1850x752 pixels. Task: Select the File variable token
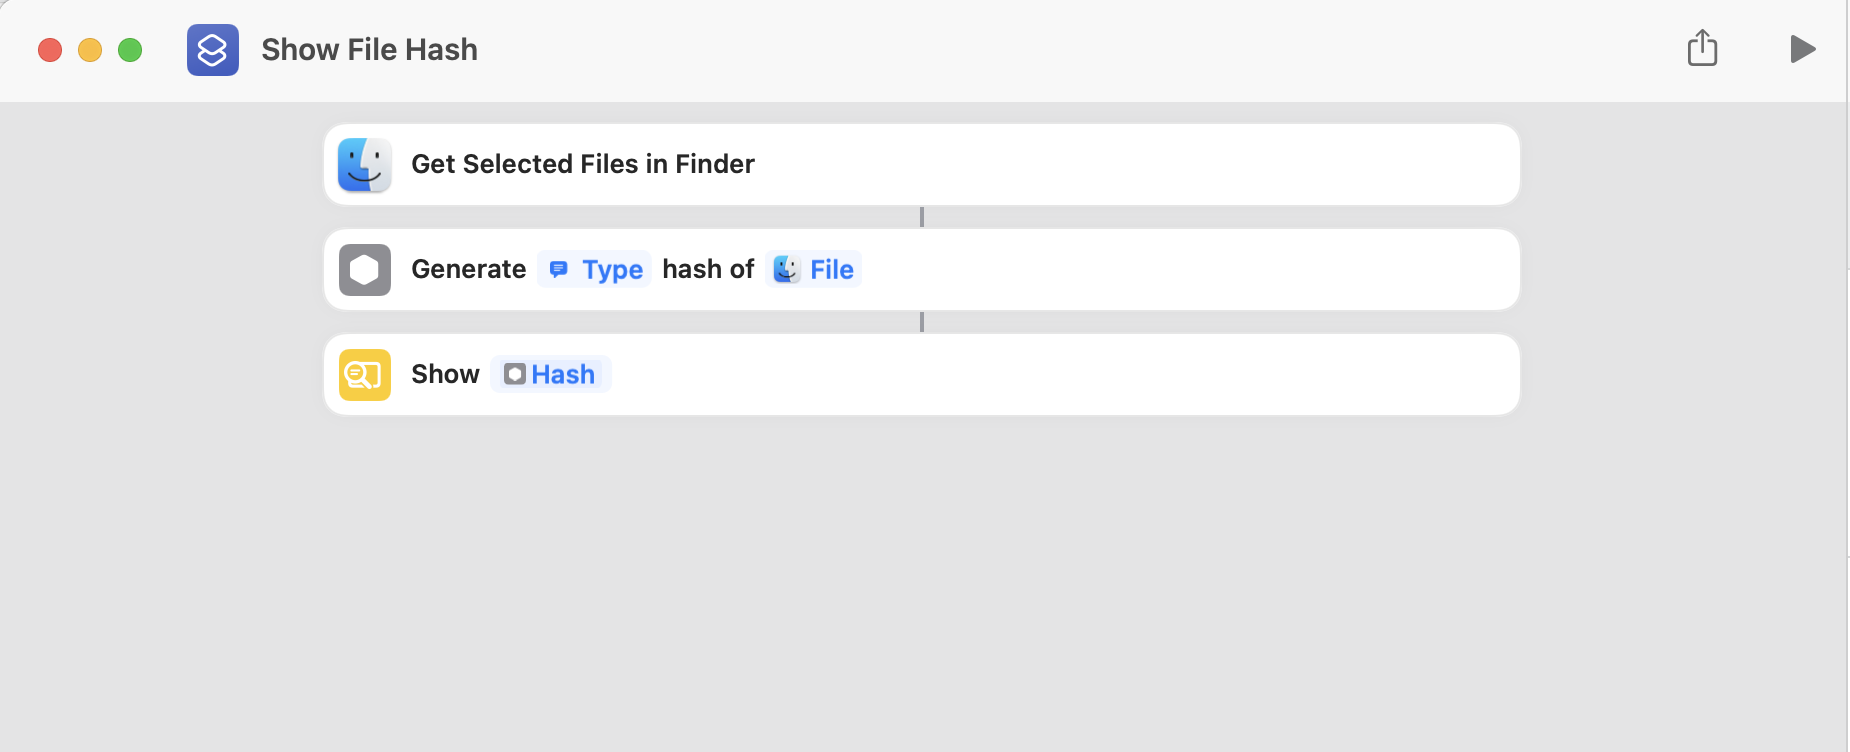814,269
